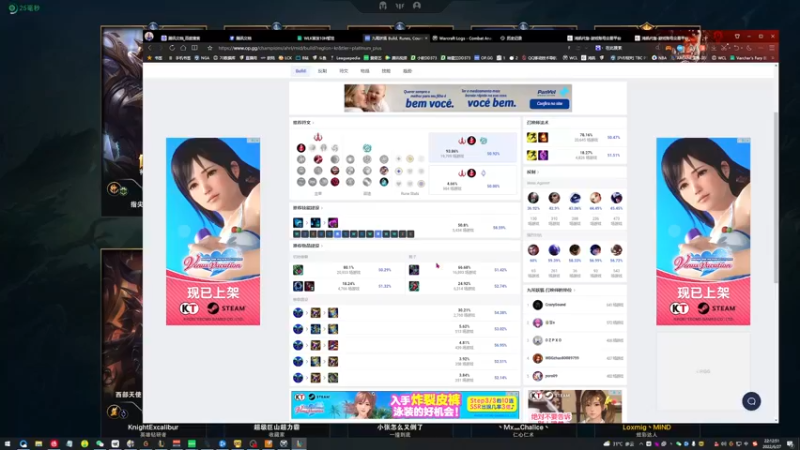Click the League of Legends taskbar icon
This screenshot has height=450, width=800.
coord(299,444)
